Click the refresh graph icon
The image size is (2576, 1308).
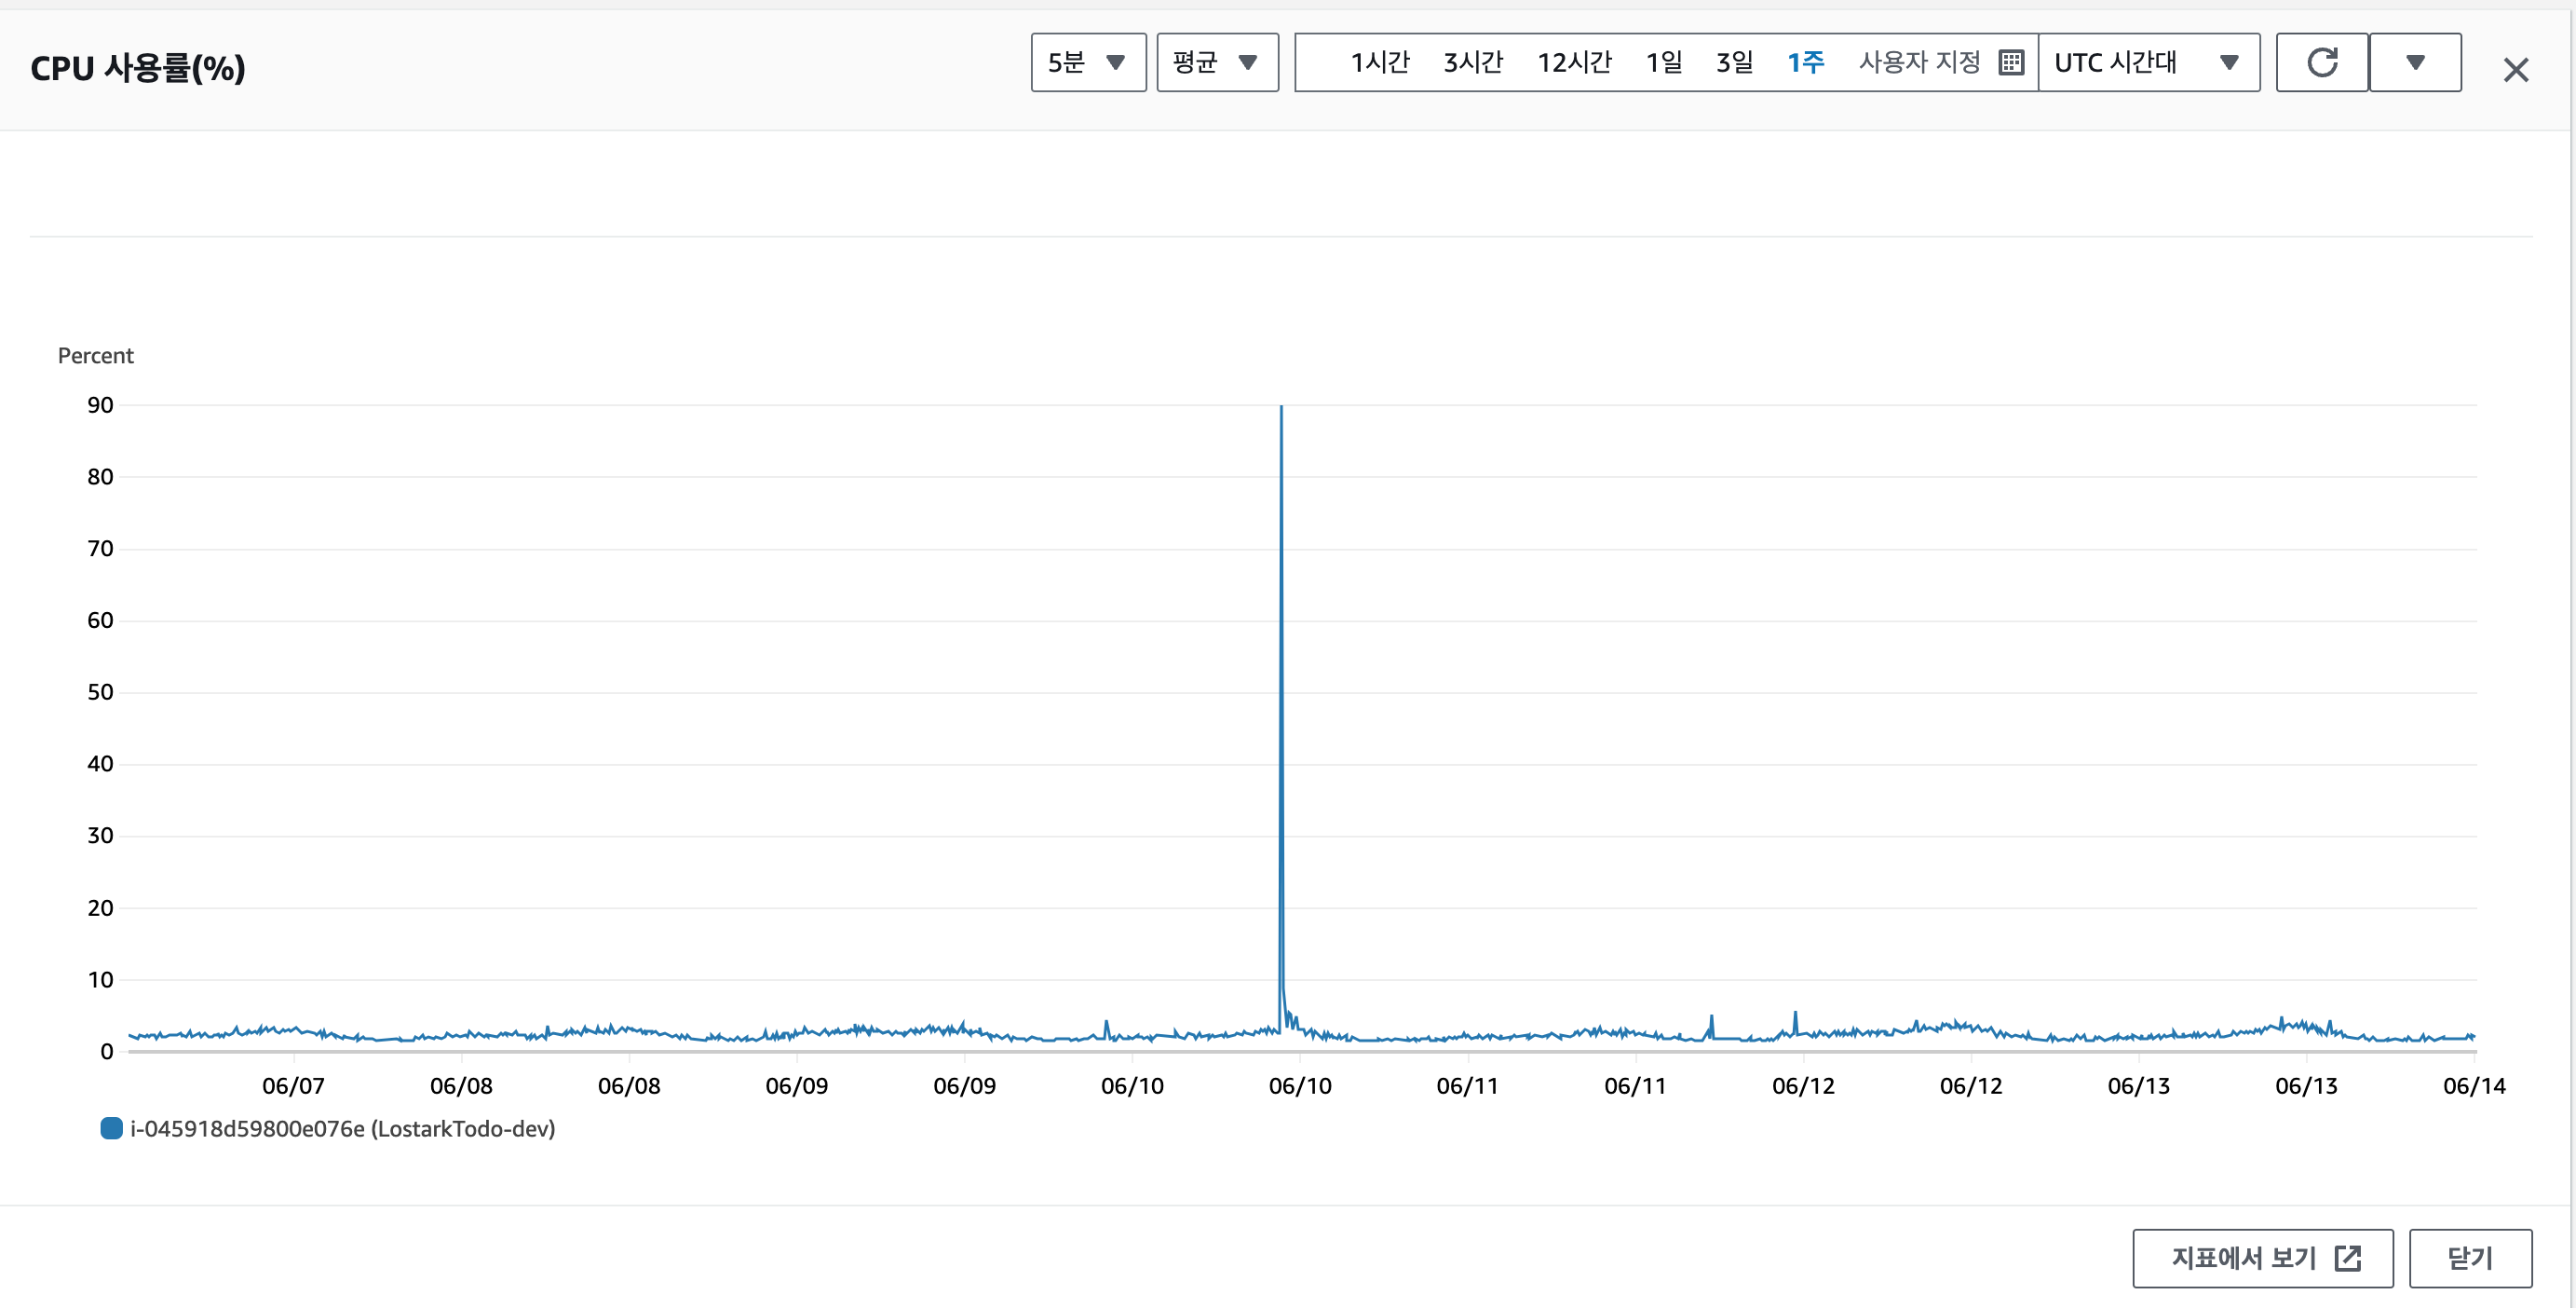click(x=2321, y=62)
